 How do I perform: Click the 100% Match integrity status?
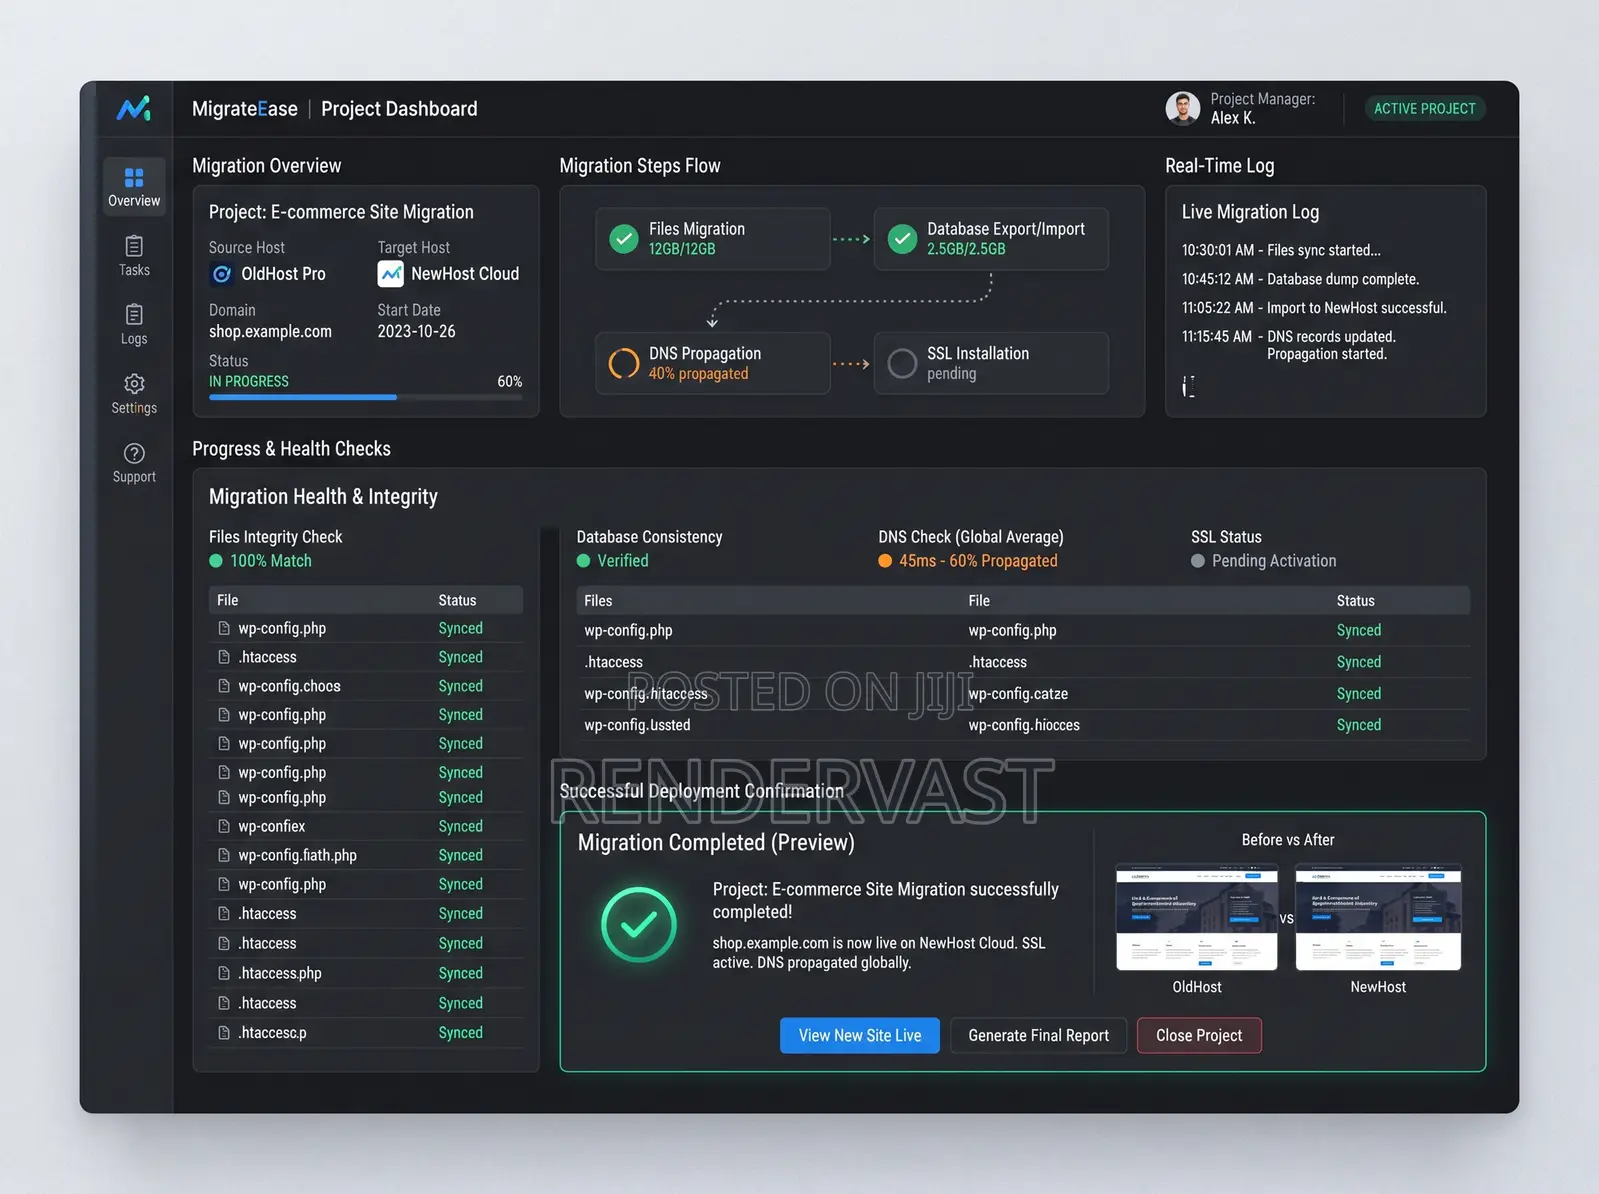[x=260, y=561]
